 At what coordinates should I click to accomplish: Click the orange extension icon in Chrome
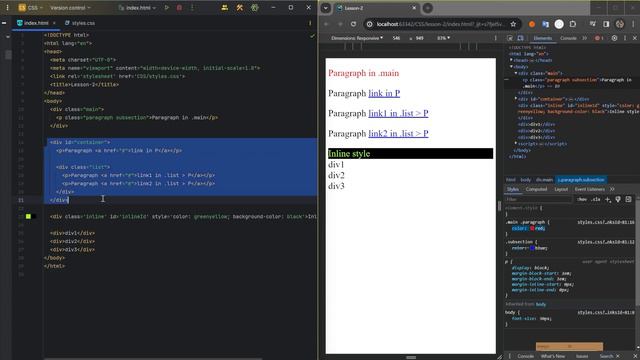coord(532,24)
